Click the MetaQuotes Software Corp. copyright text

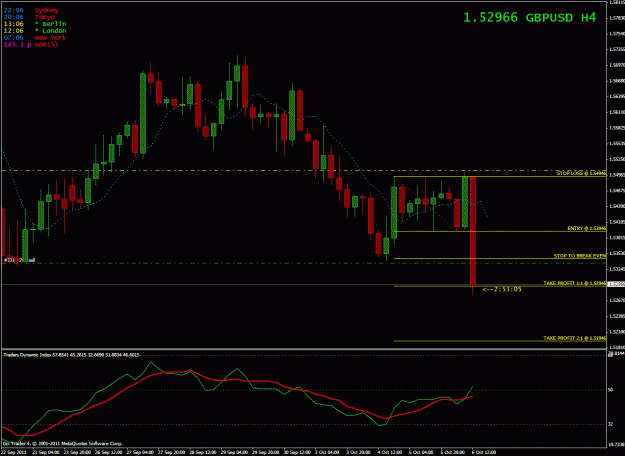tap(63, 443)
